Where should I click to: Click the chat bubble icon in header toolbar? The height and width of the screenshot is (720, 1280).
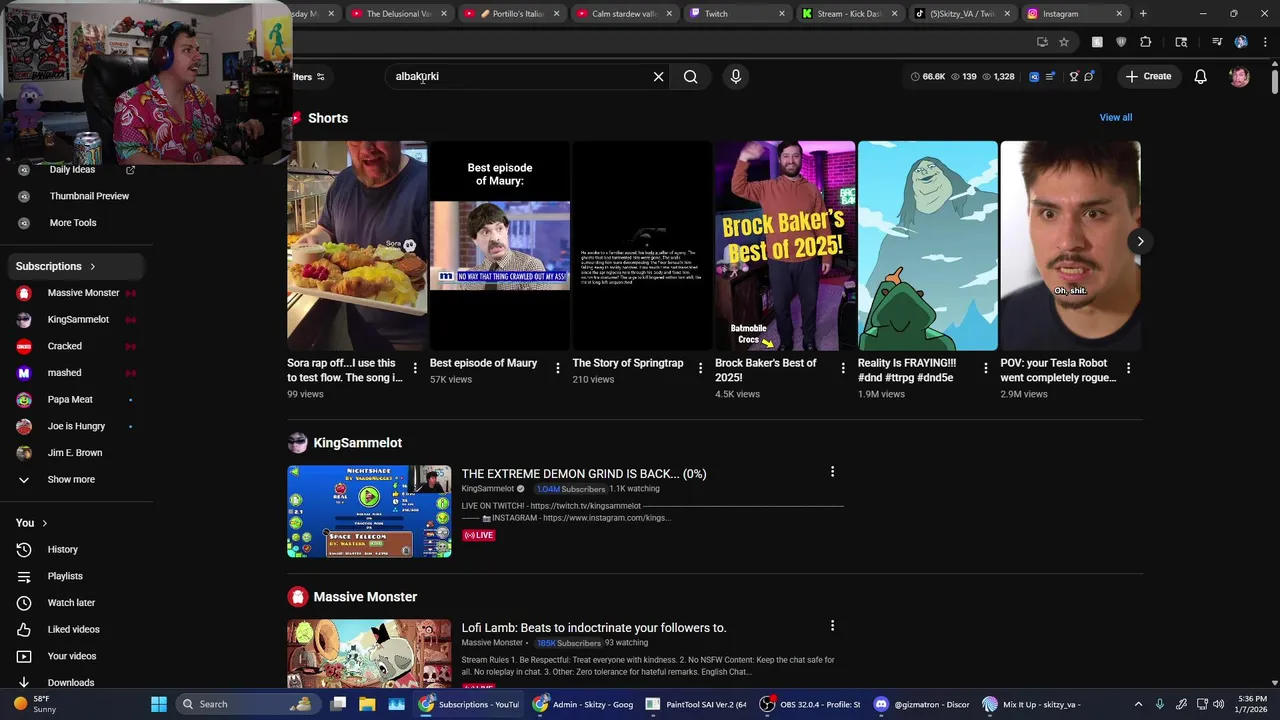[x=1089, y=76]
